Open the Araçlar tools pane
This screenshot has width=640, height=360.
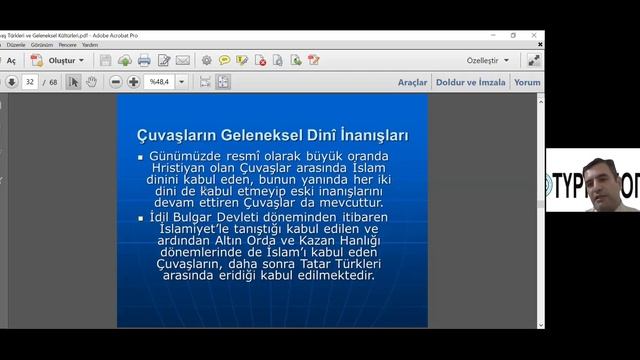pyautogui.click(x=412, y=82)
